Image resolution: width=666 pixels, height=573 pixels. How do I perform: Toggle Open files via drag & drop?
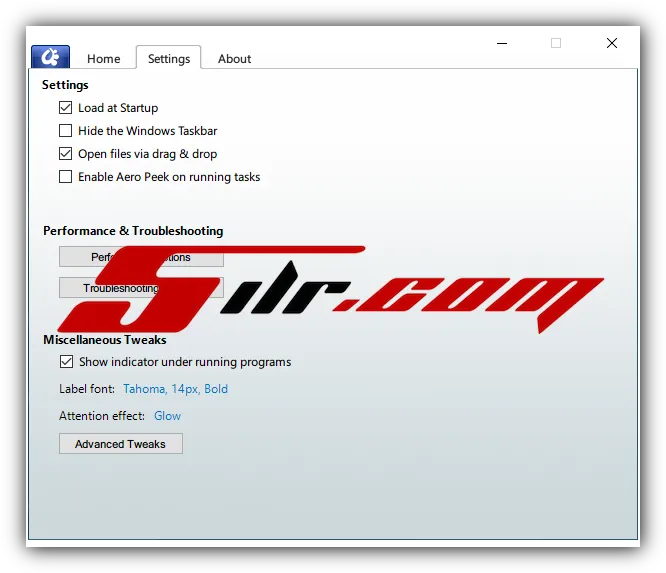click(x=65, y=154)
